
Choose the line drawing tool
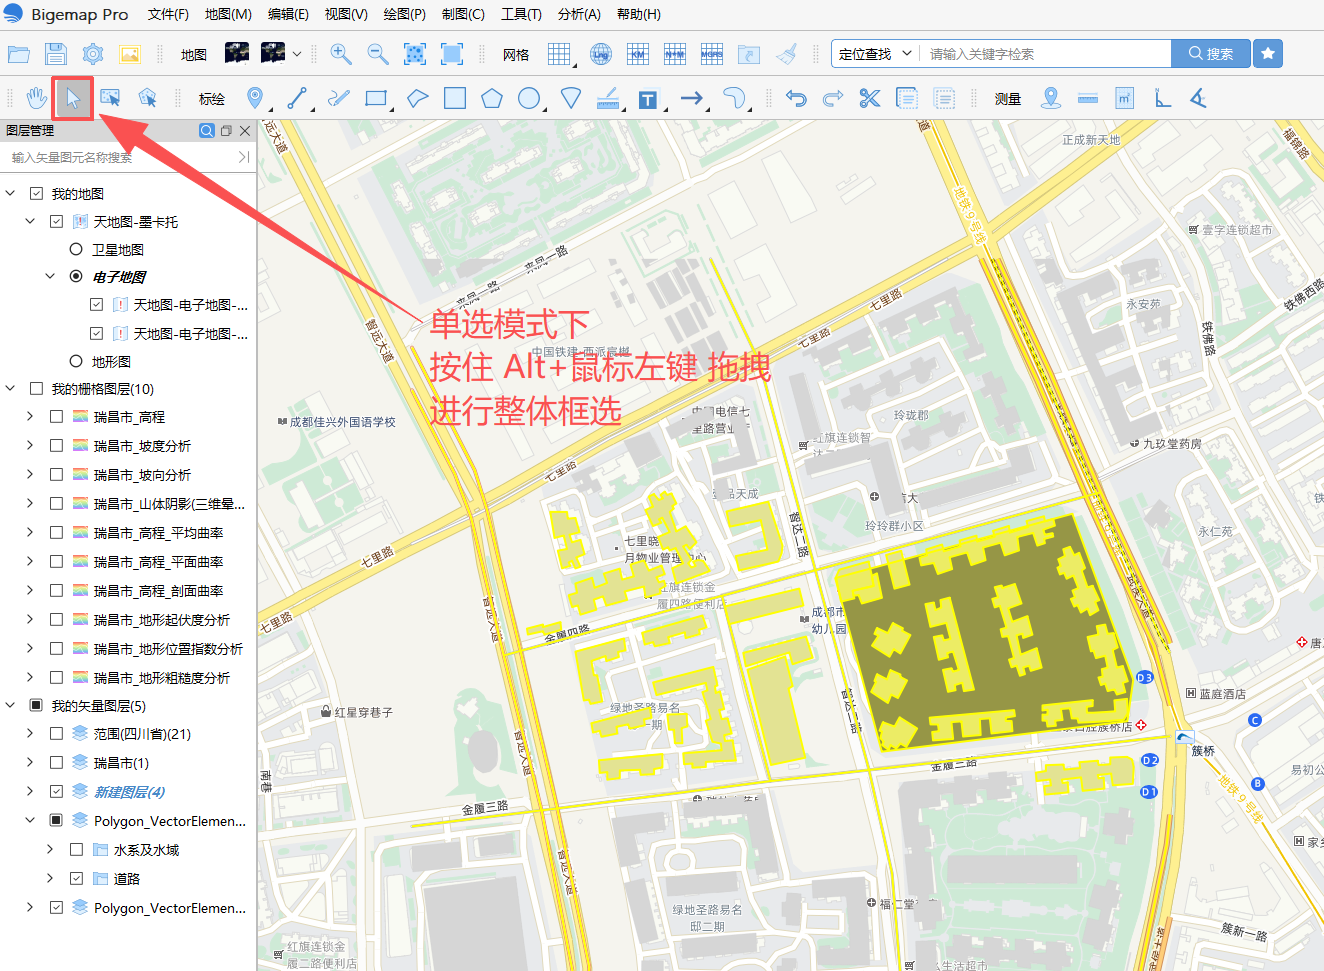[297, 98]
